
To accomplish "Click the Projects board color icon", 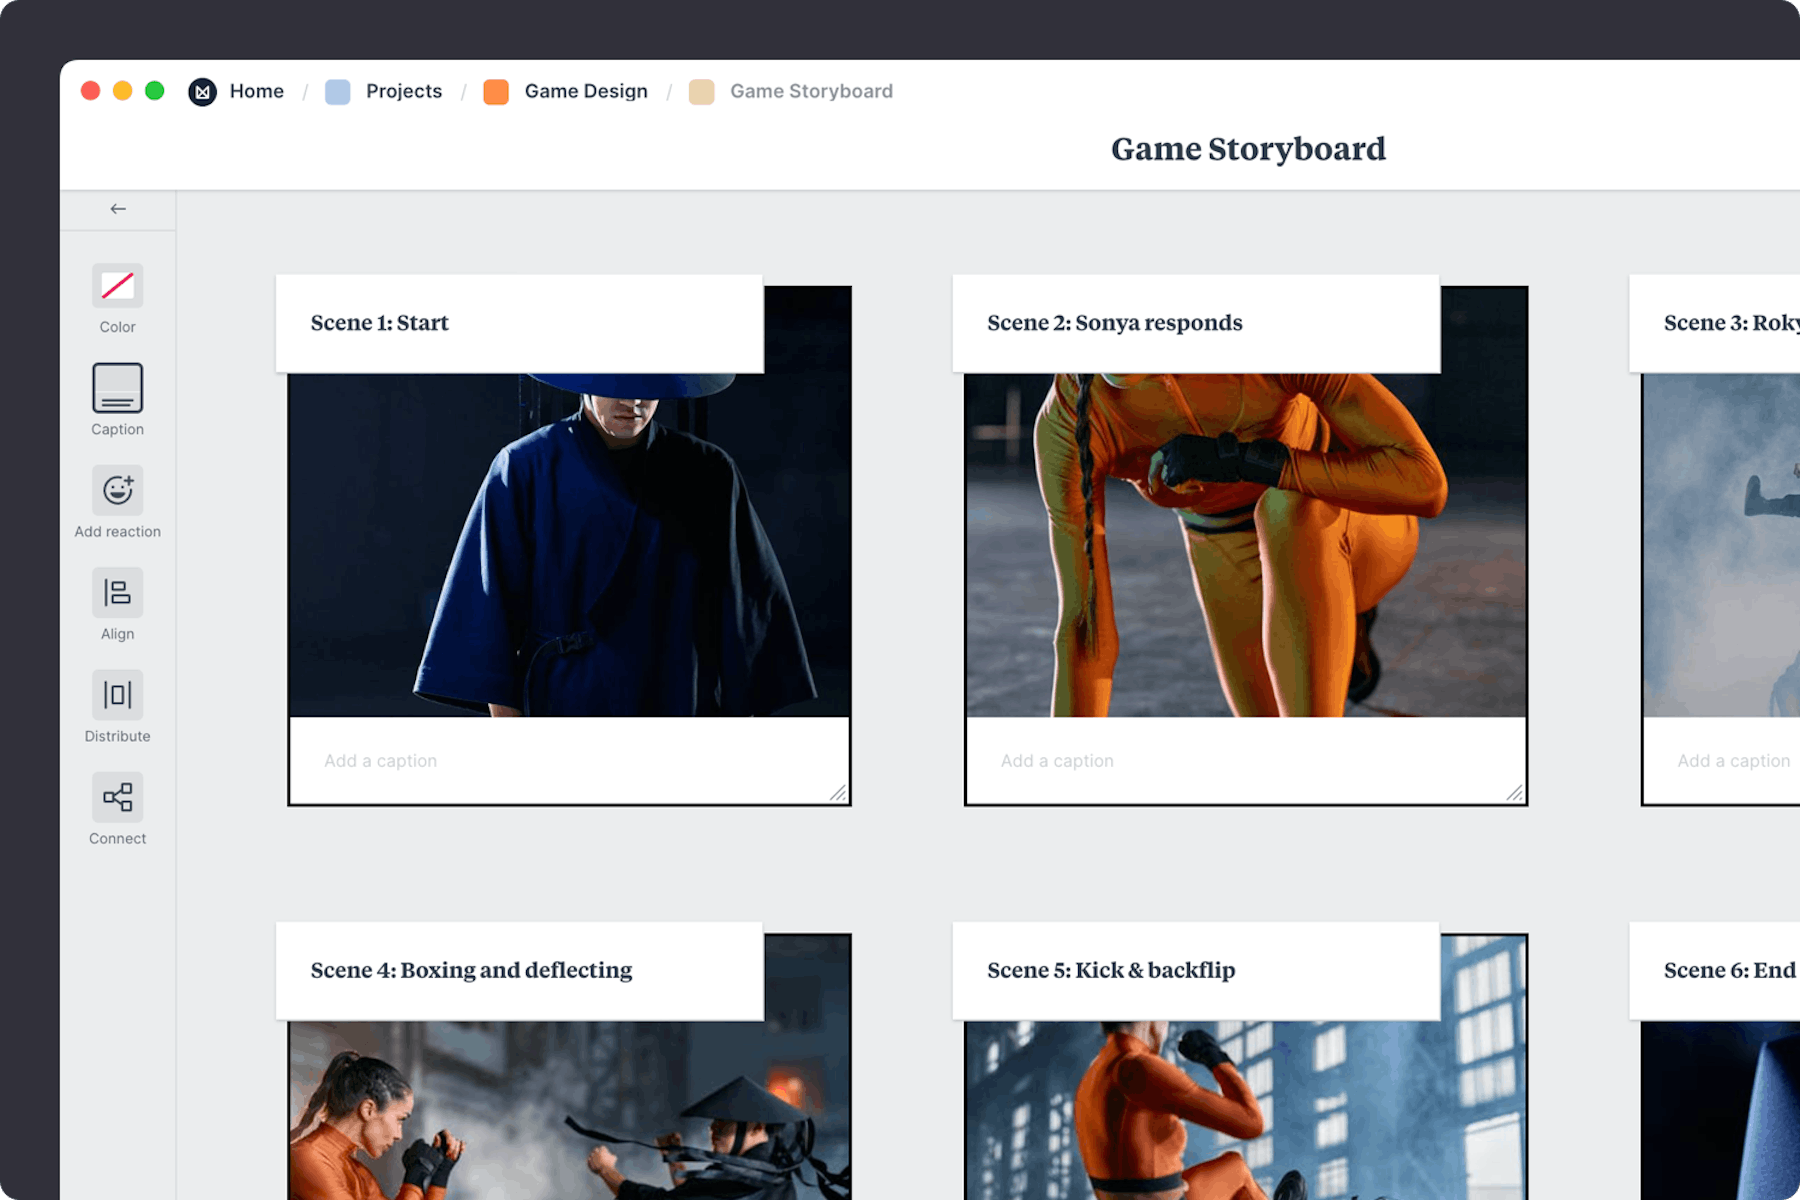I will pos(337,91).
